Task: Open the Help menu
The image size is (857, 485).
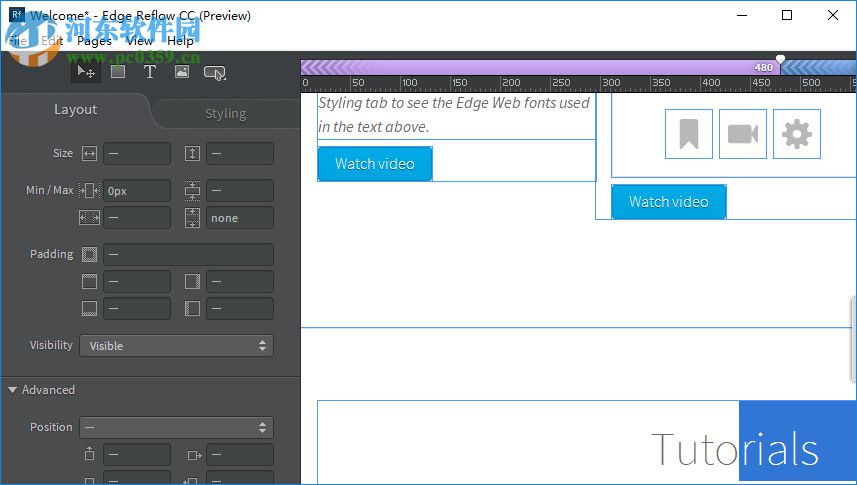Action: point(180,40)
